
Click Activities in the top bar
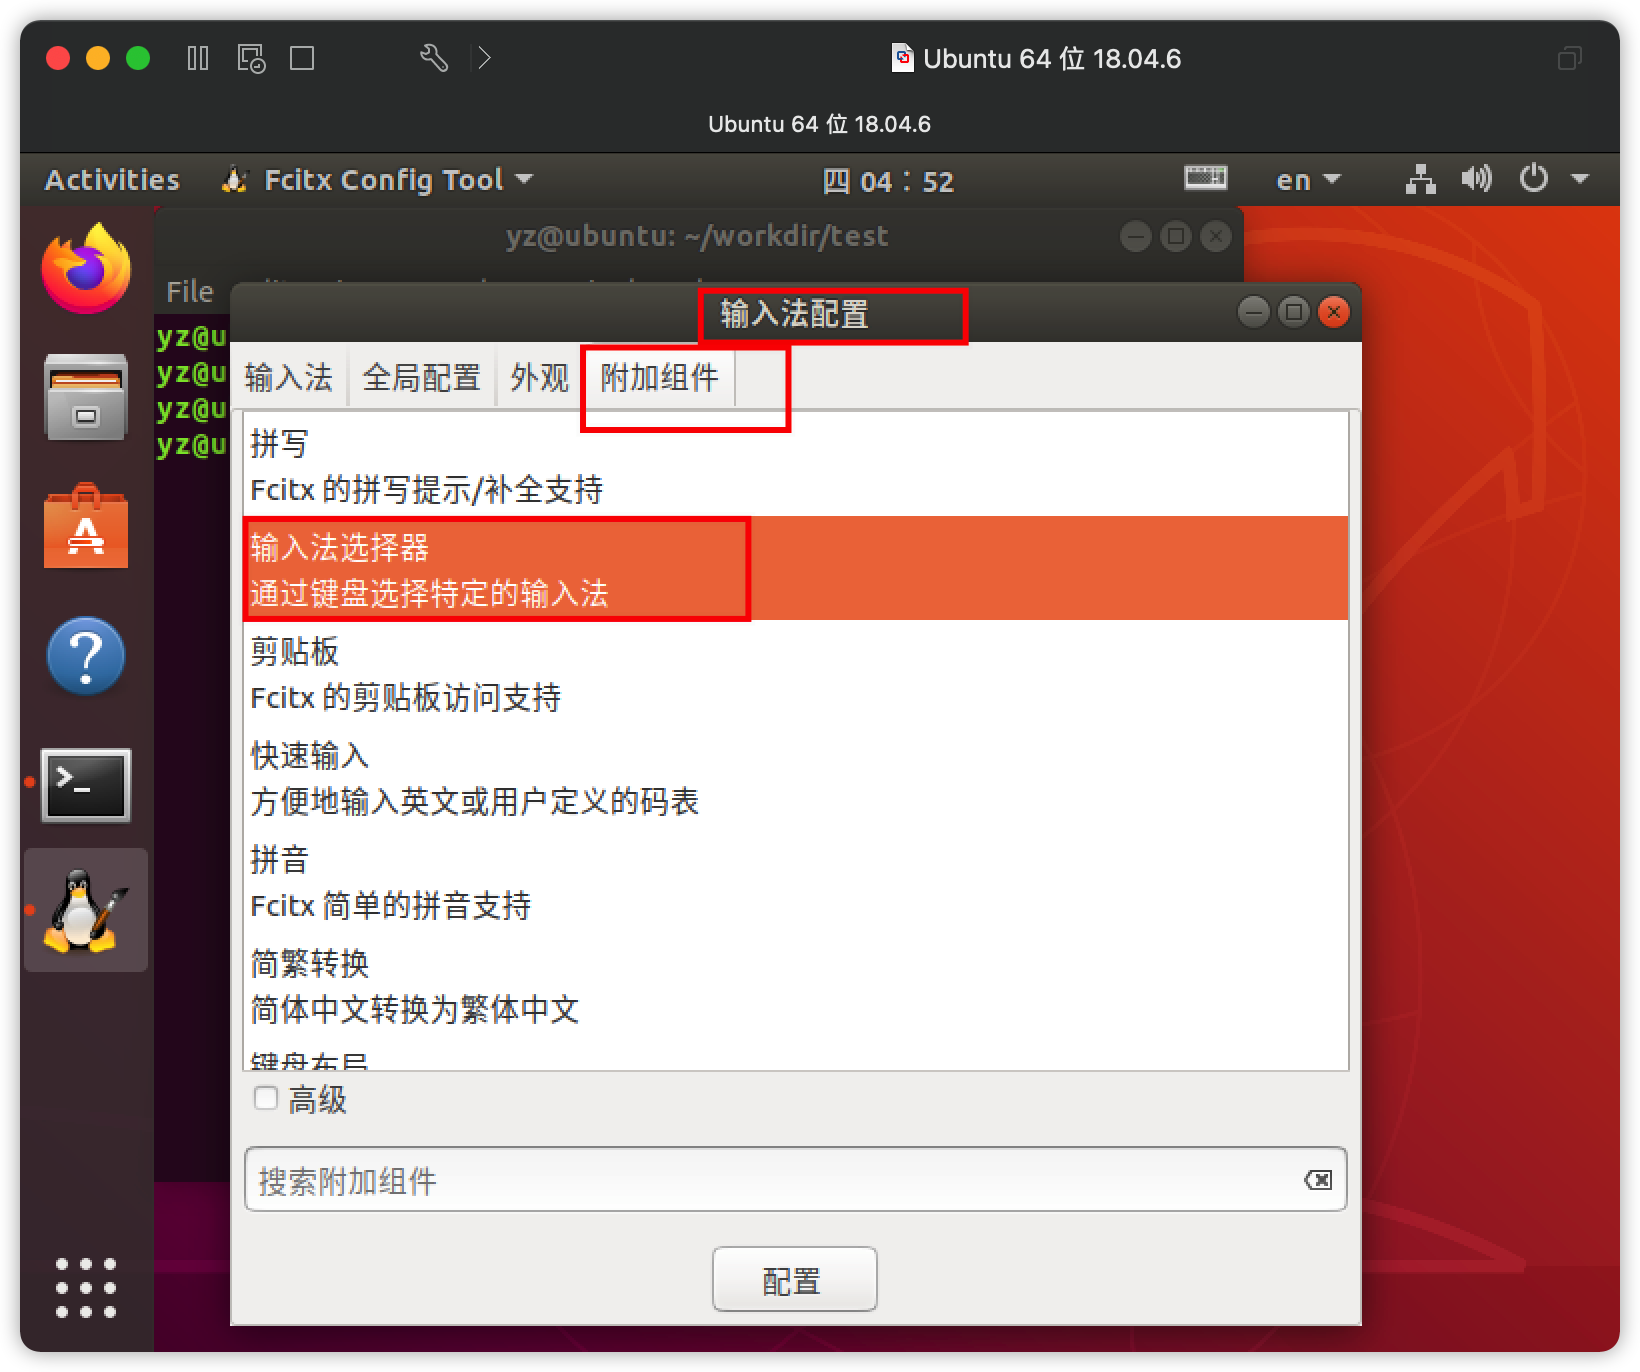(x=112, y=180)
